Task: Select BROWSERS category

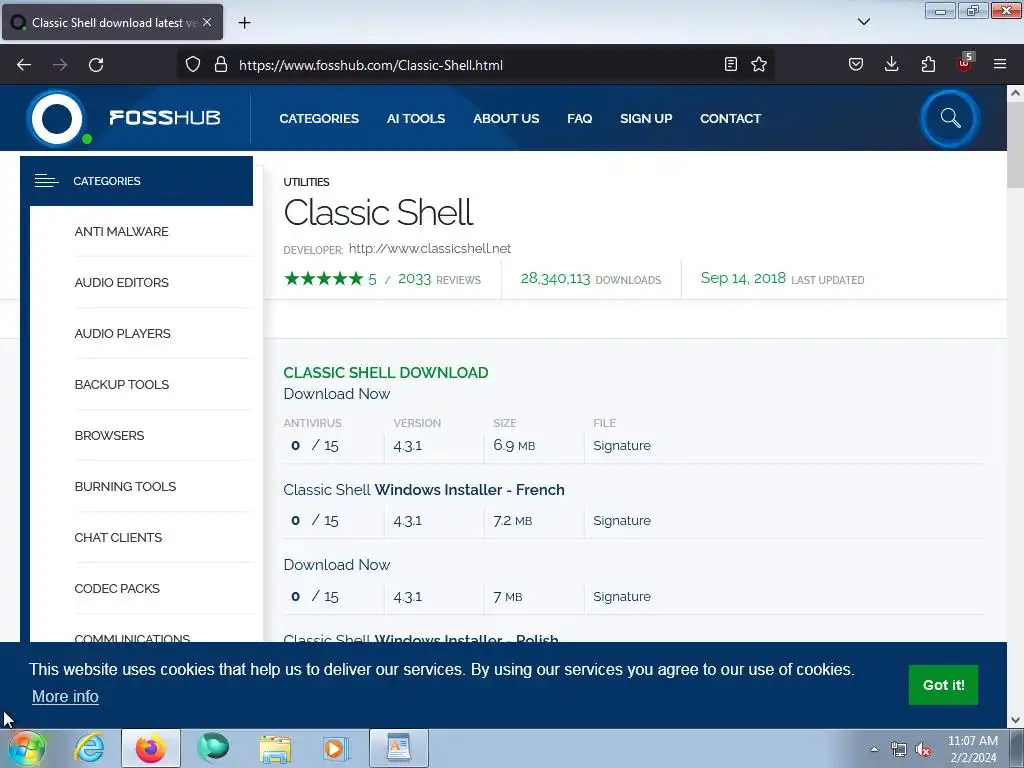Action: pyautogui.click(x=109, y=435)
